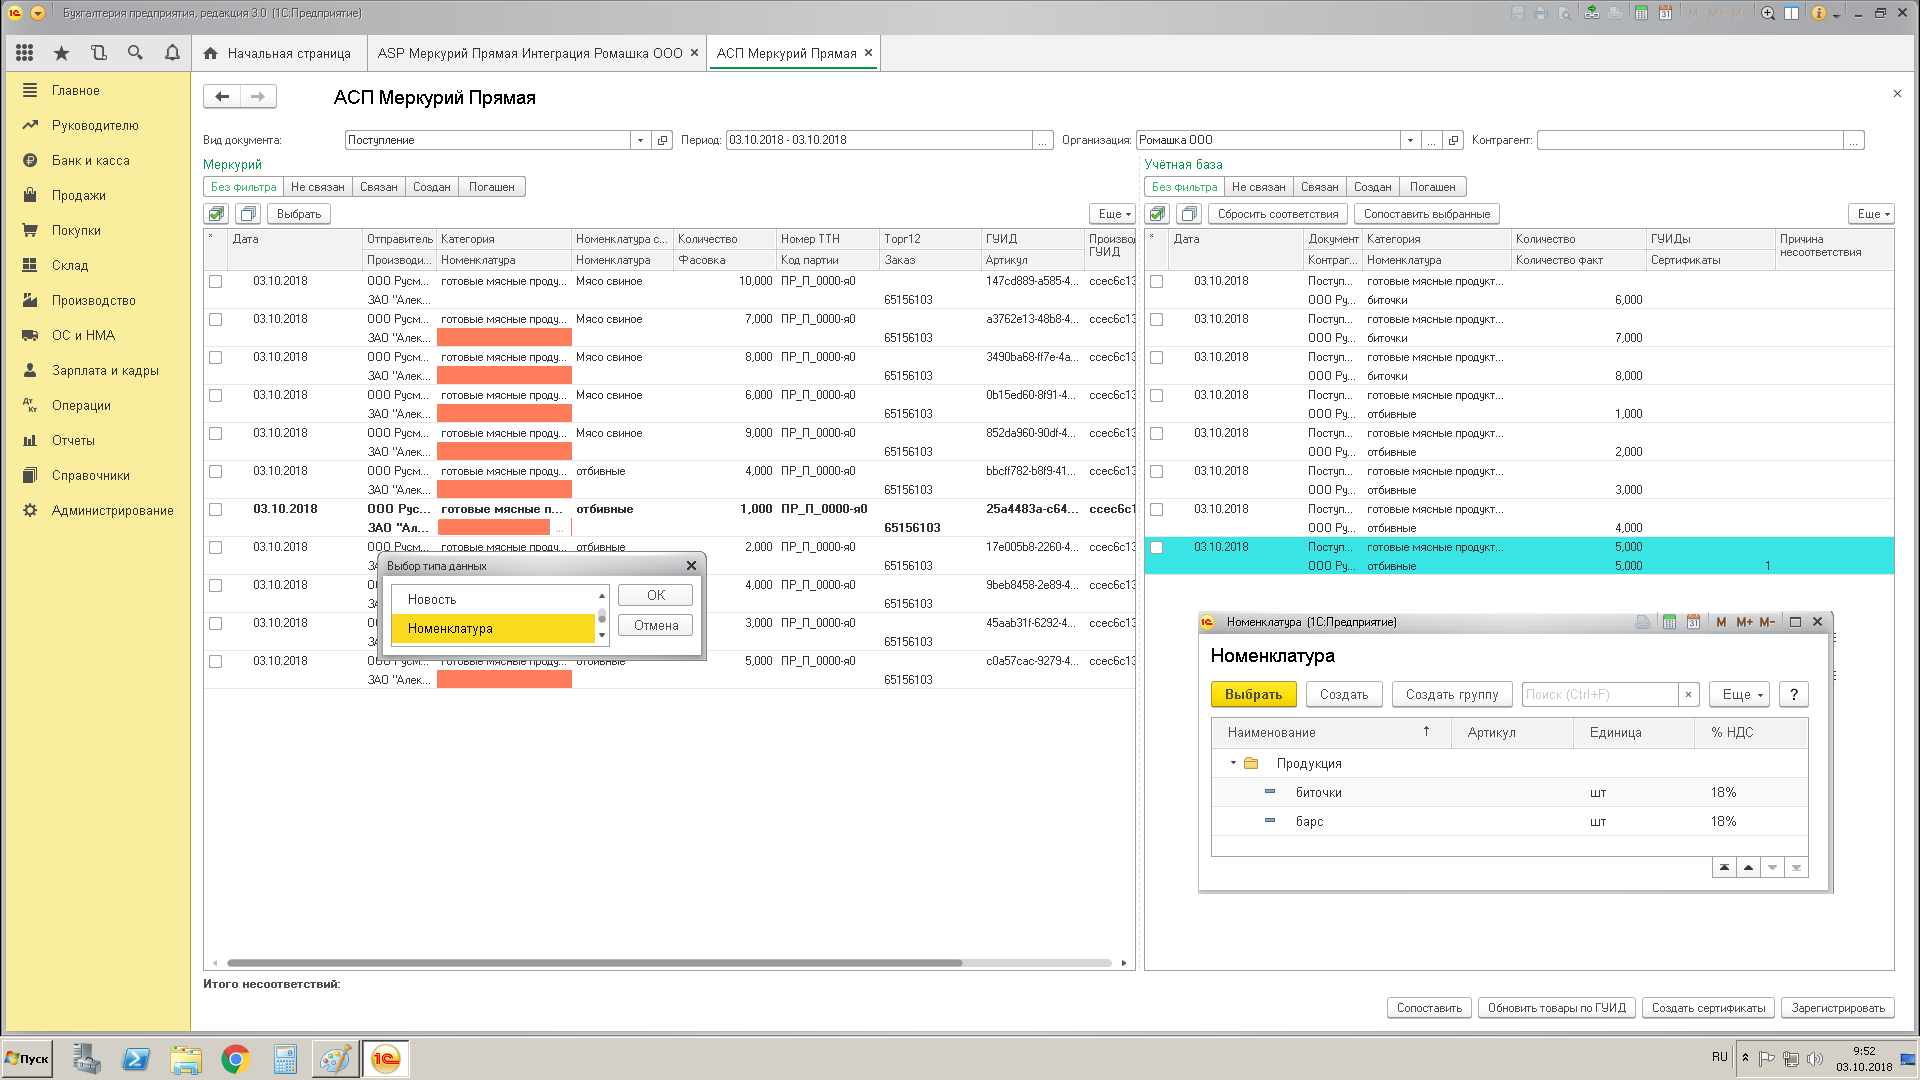This screenshot has height=1080, width=1920.
Task: Open favorites star icon
Action: [x=61, y=53]
